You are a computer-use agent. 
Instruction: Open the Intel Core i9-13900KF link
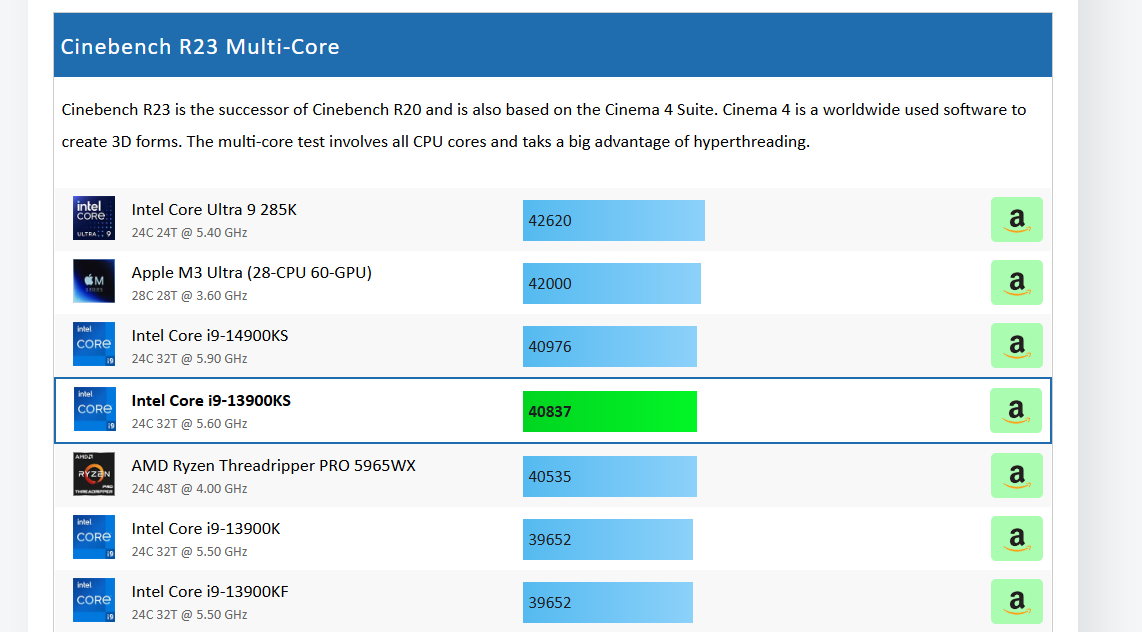coord(210,592)
